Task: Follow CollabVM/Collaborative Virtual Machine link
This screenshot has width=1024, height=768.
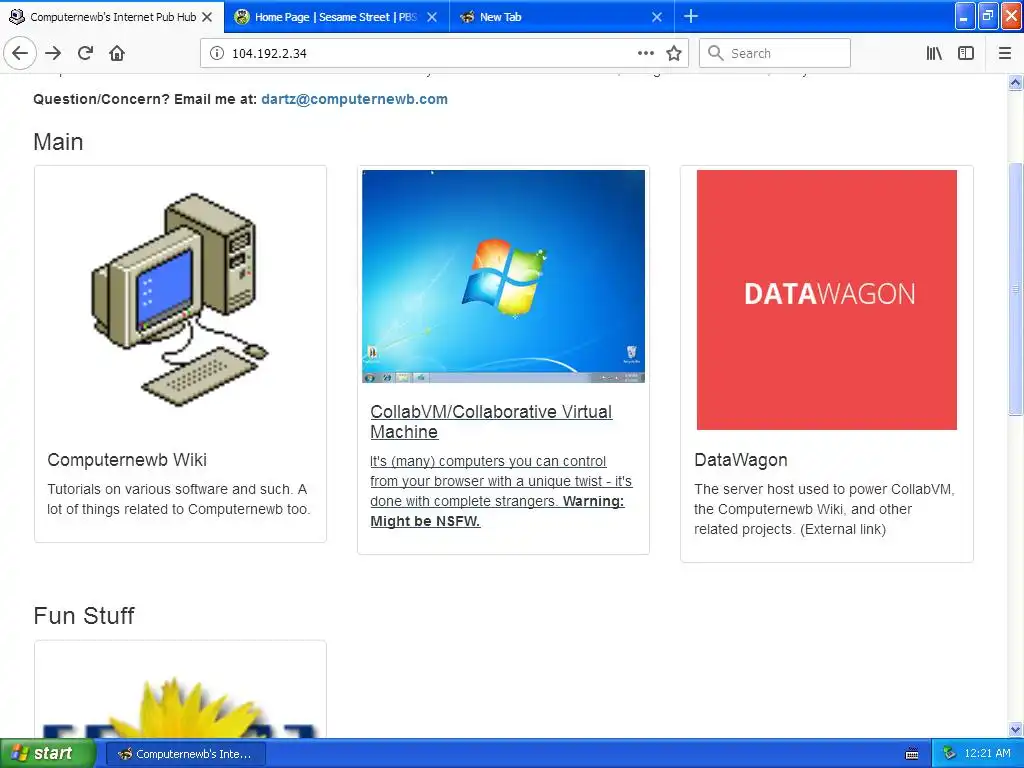Action: coord(491,422)
